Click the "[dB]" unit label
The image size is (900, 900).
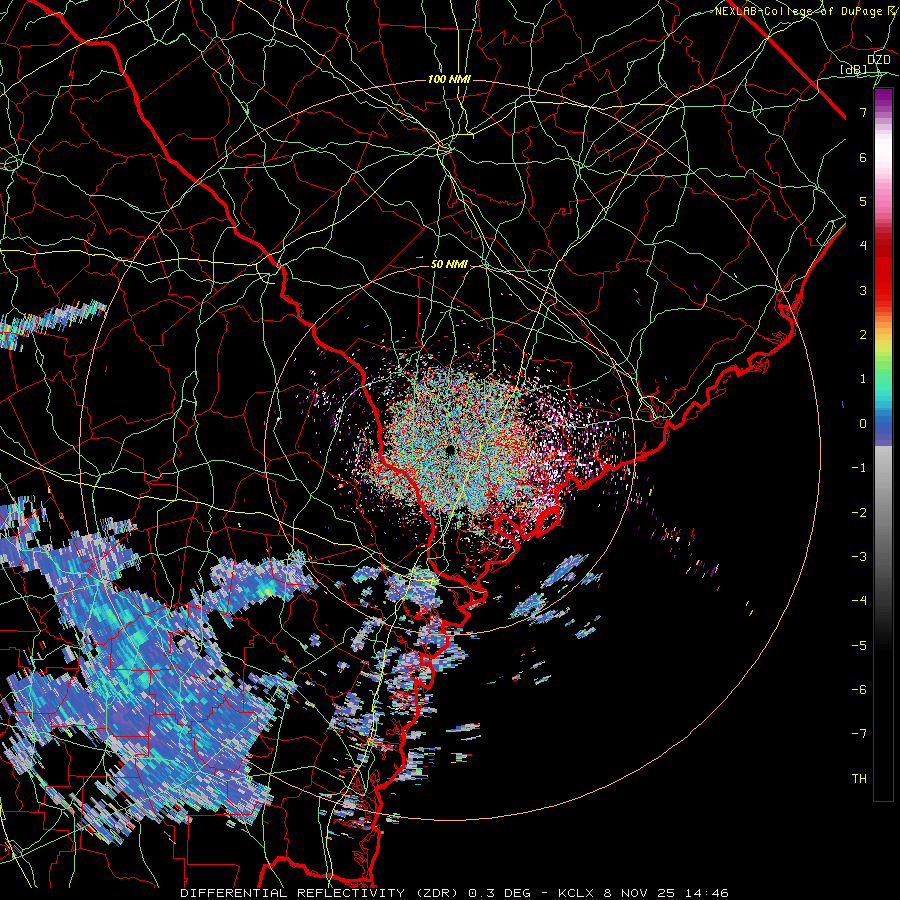point(854,70)
